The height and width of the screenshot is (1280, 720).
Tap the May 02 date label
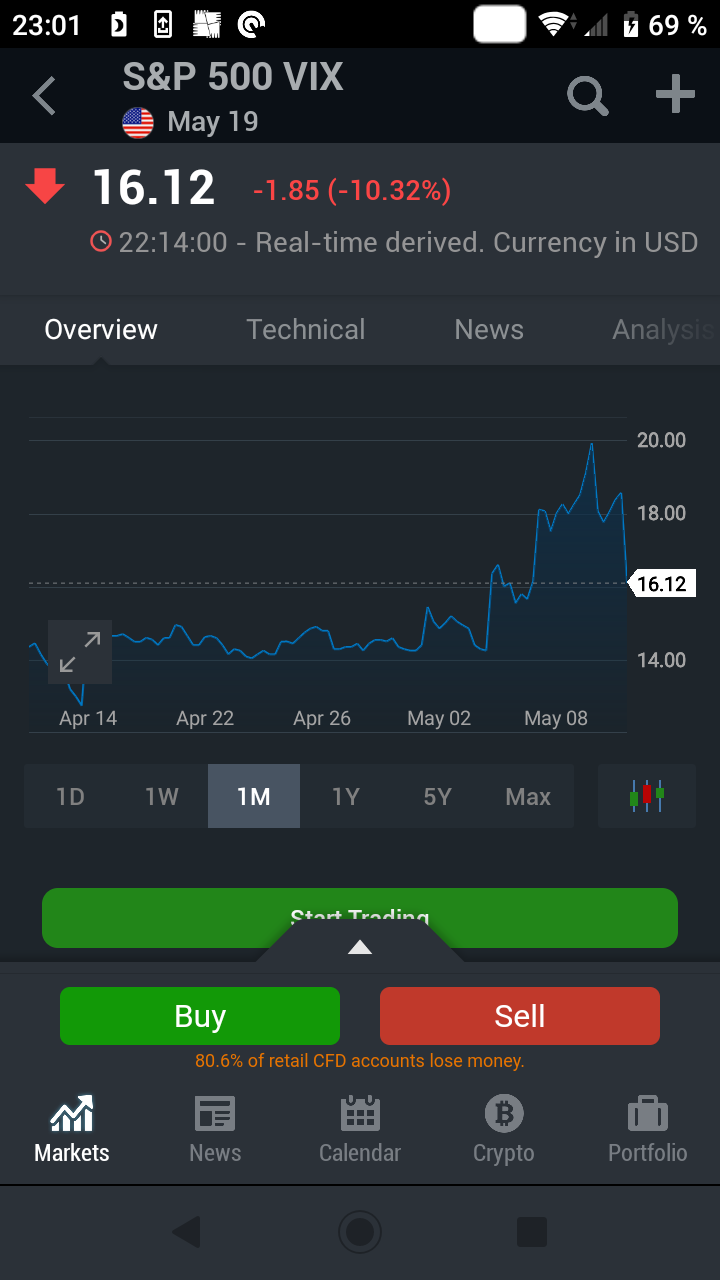pos(439,718)
